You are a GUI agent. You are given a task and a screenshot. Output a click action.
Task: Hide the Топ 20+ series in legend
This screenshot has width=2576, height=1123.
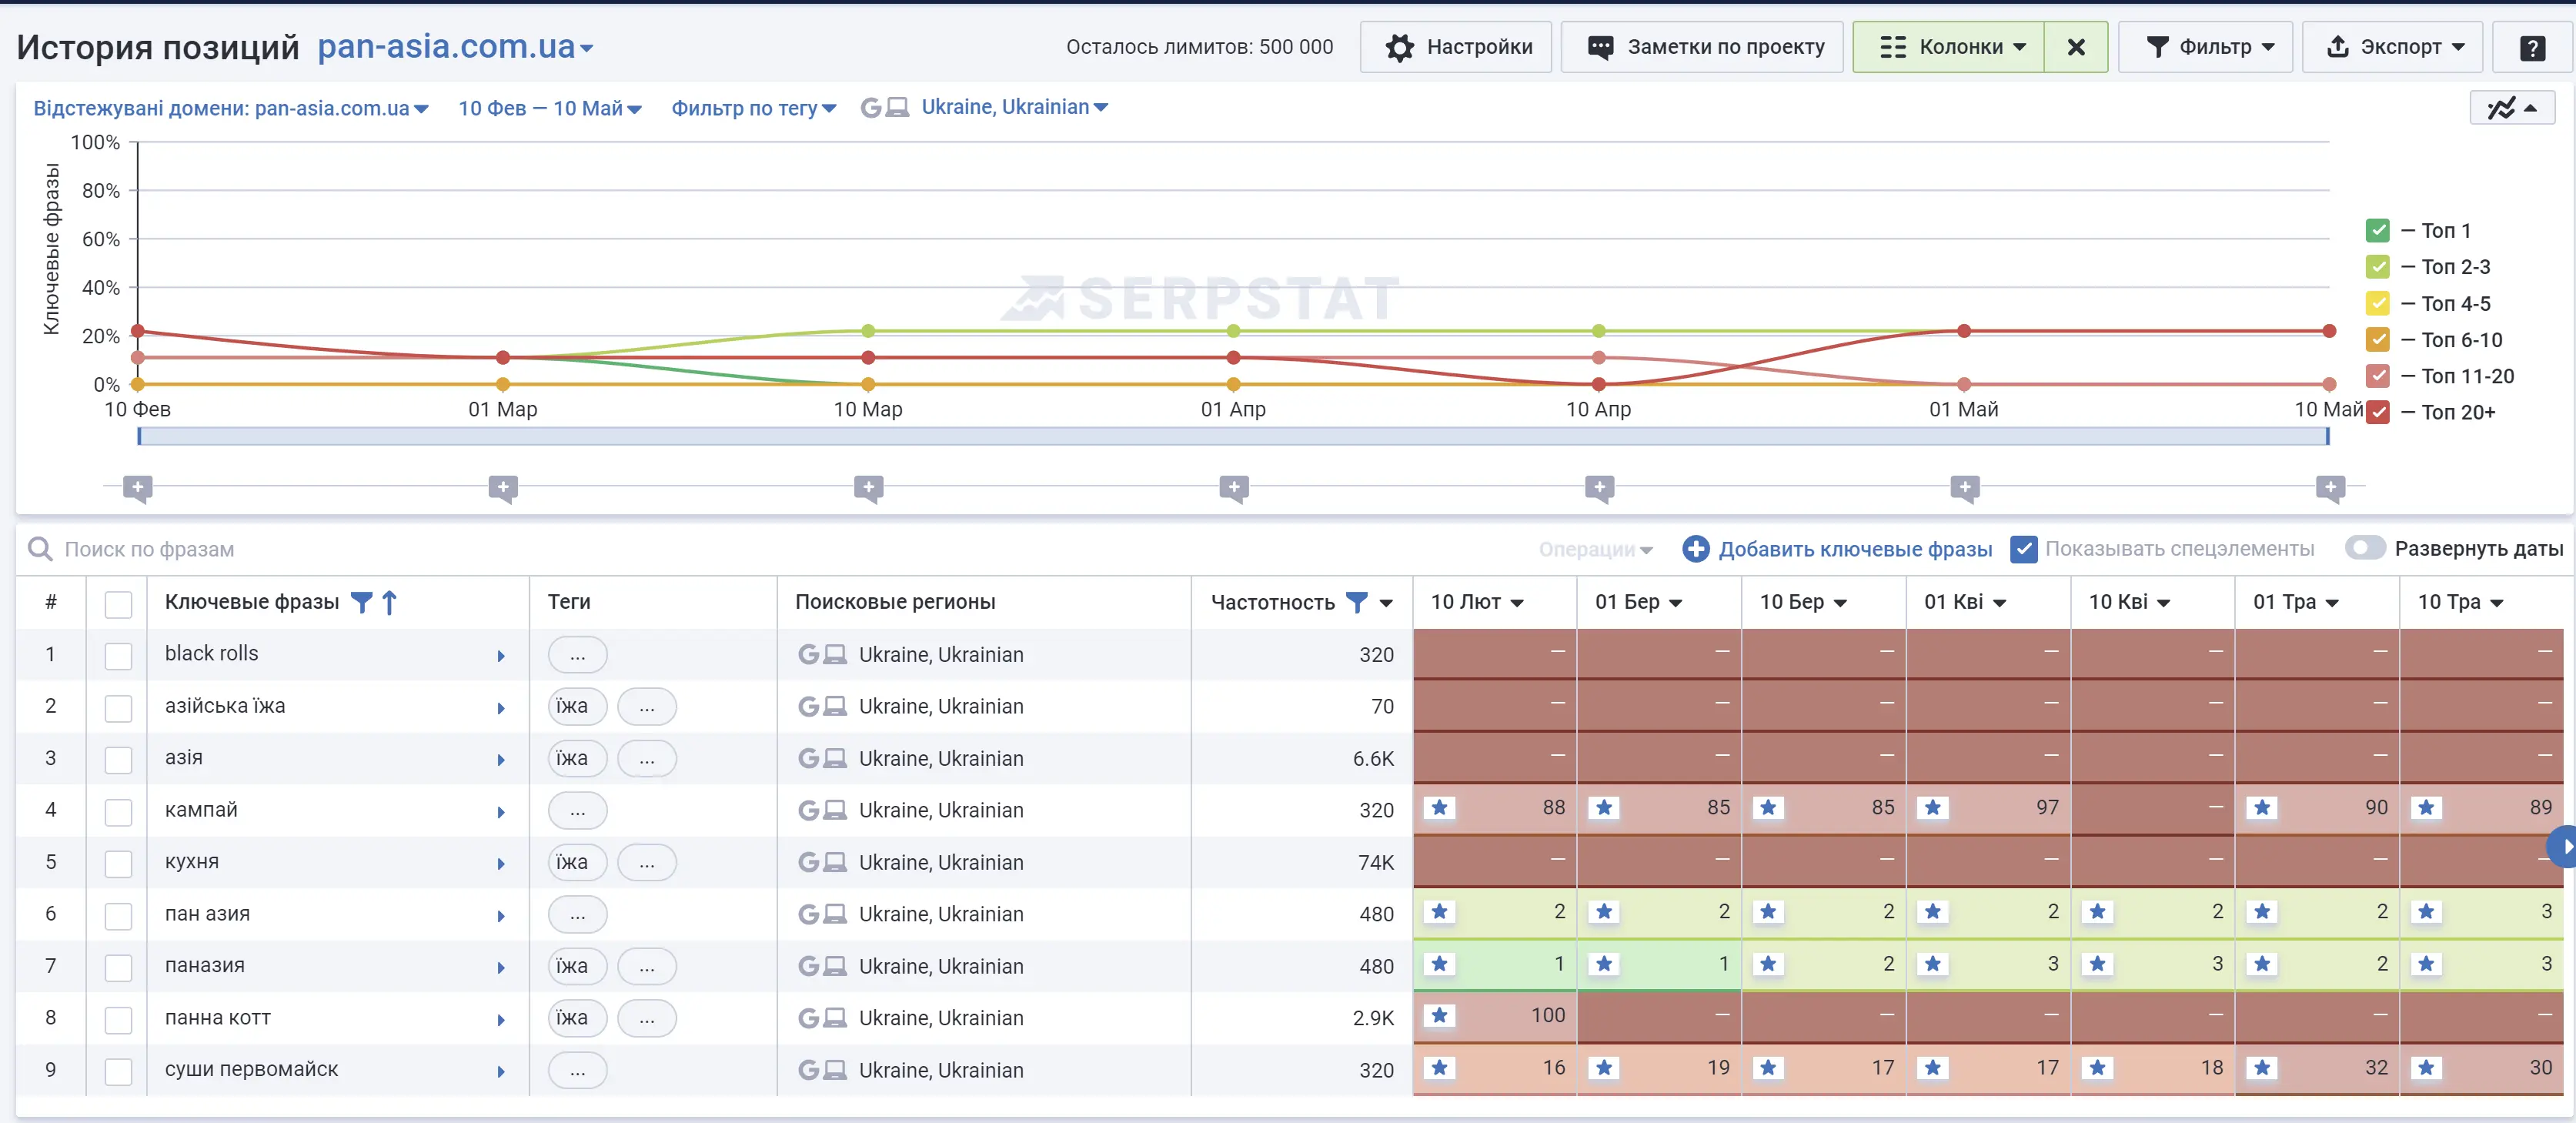2378,412
